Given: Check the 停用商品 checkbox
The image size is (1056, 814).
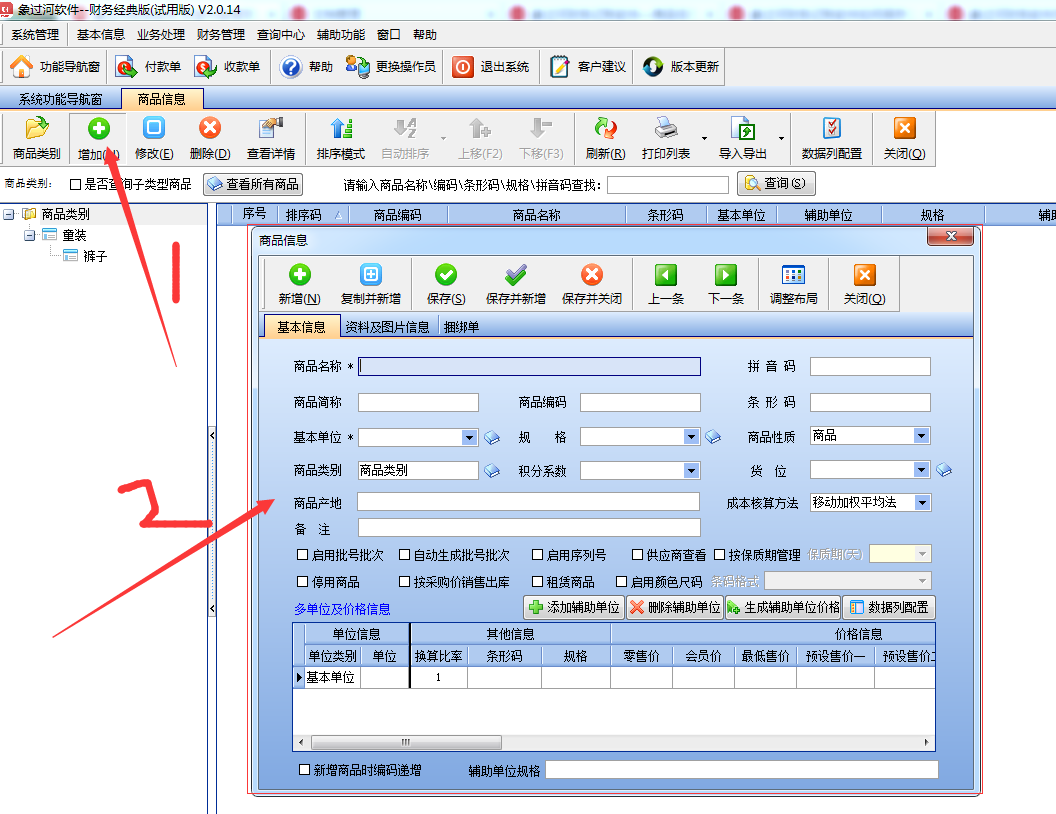Looking at the screenshot, I should click(302, 582).
